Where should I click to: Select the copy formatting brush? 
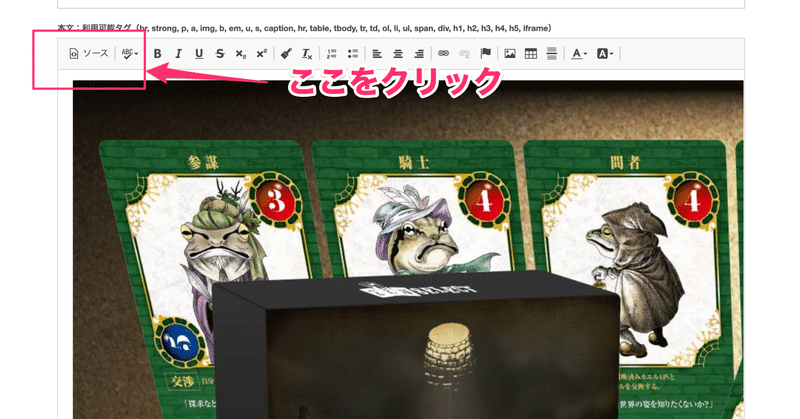[286, 54]
